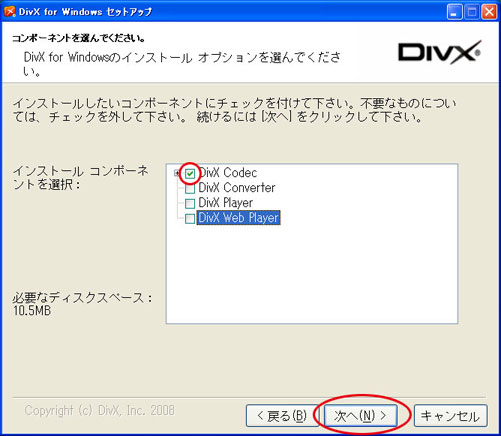This screenshot has height=436, width=501.
Task: Cancel setup with the キャンセル button
Action: (x=450, y=416)
